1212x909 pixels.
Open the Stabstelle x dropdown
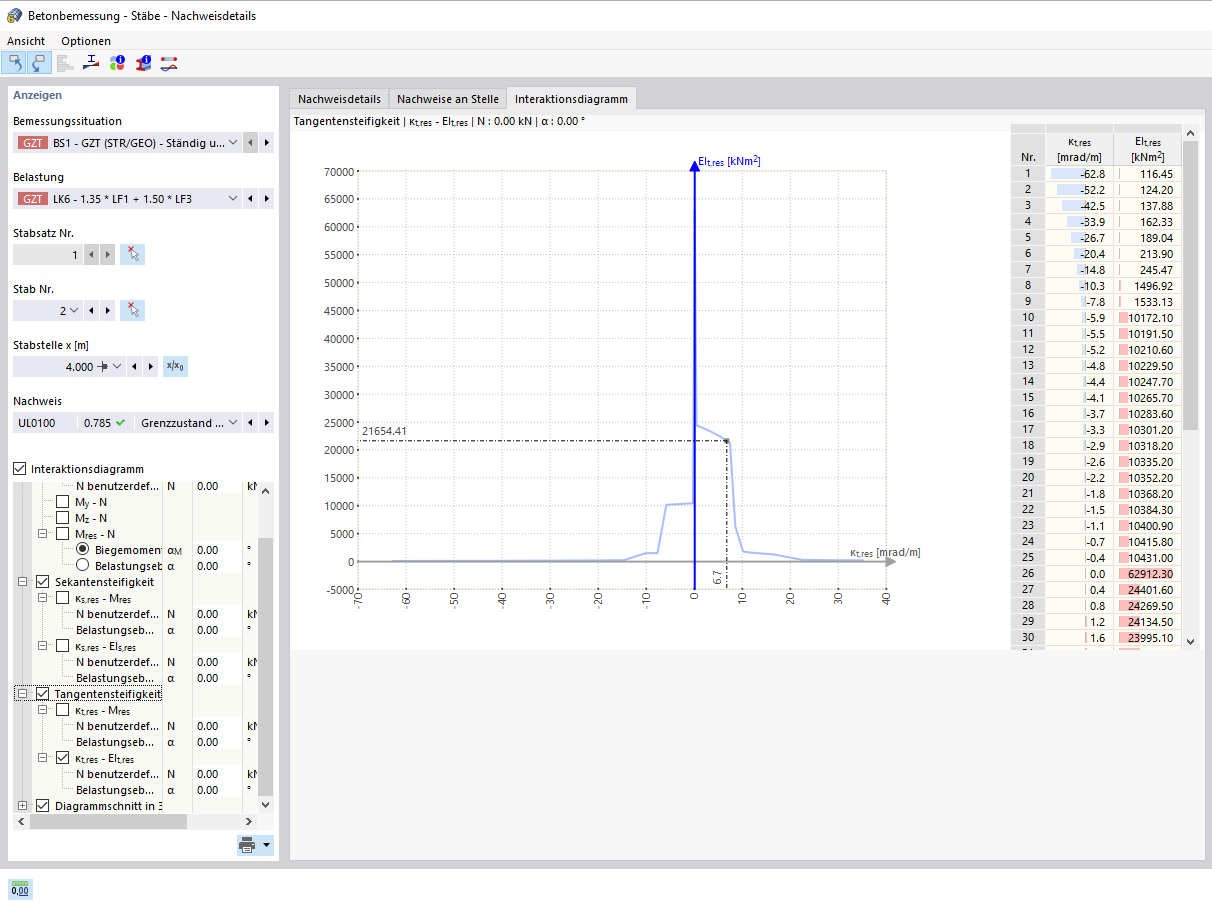[x=119, y=367]
